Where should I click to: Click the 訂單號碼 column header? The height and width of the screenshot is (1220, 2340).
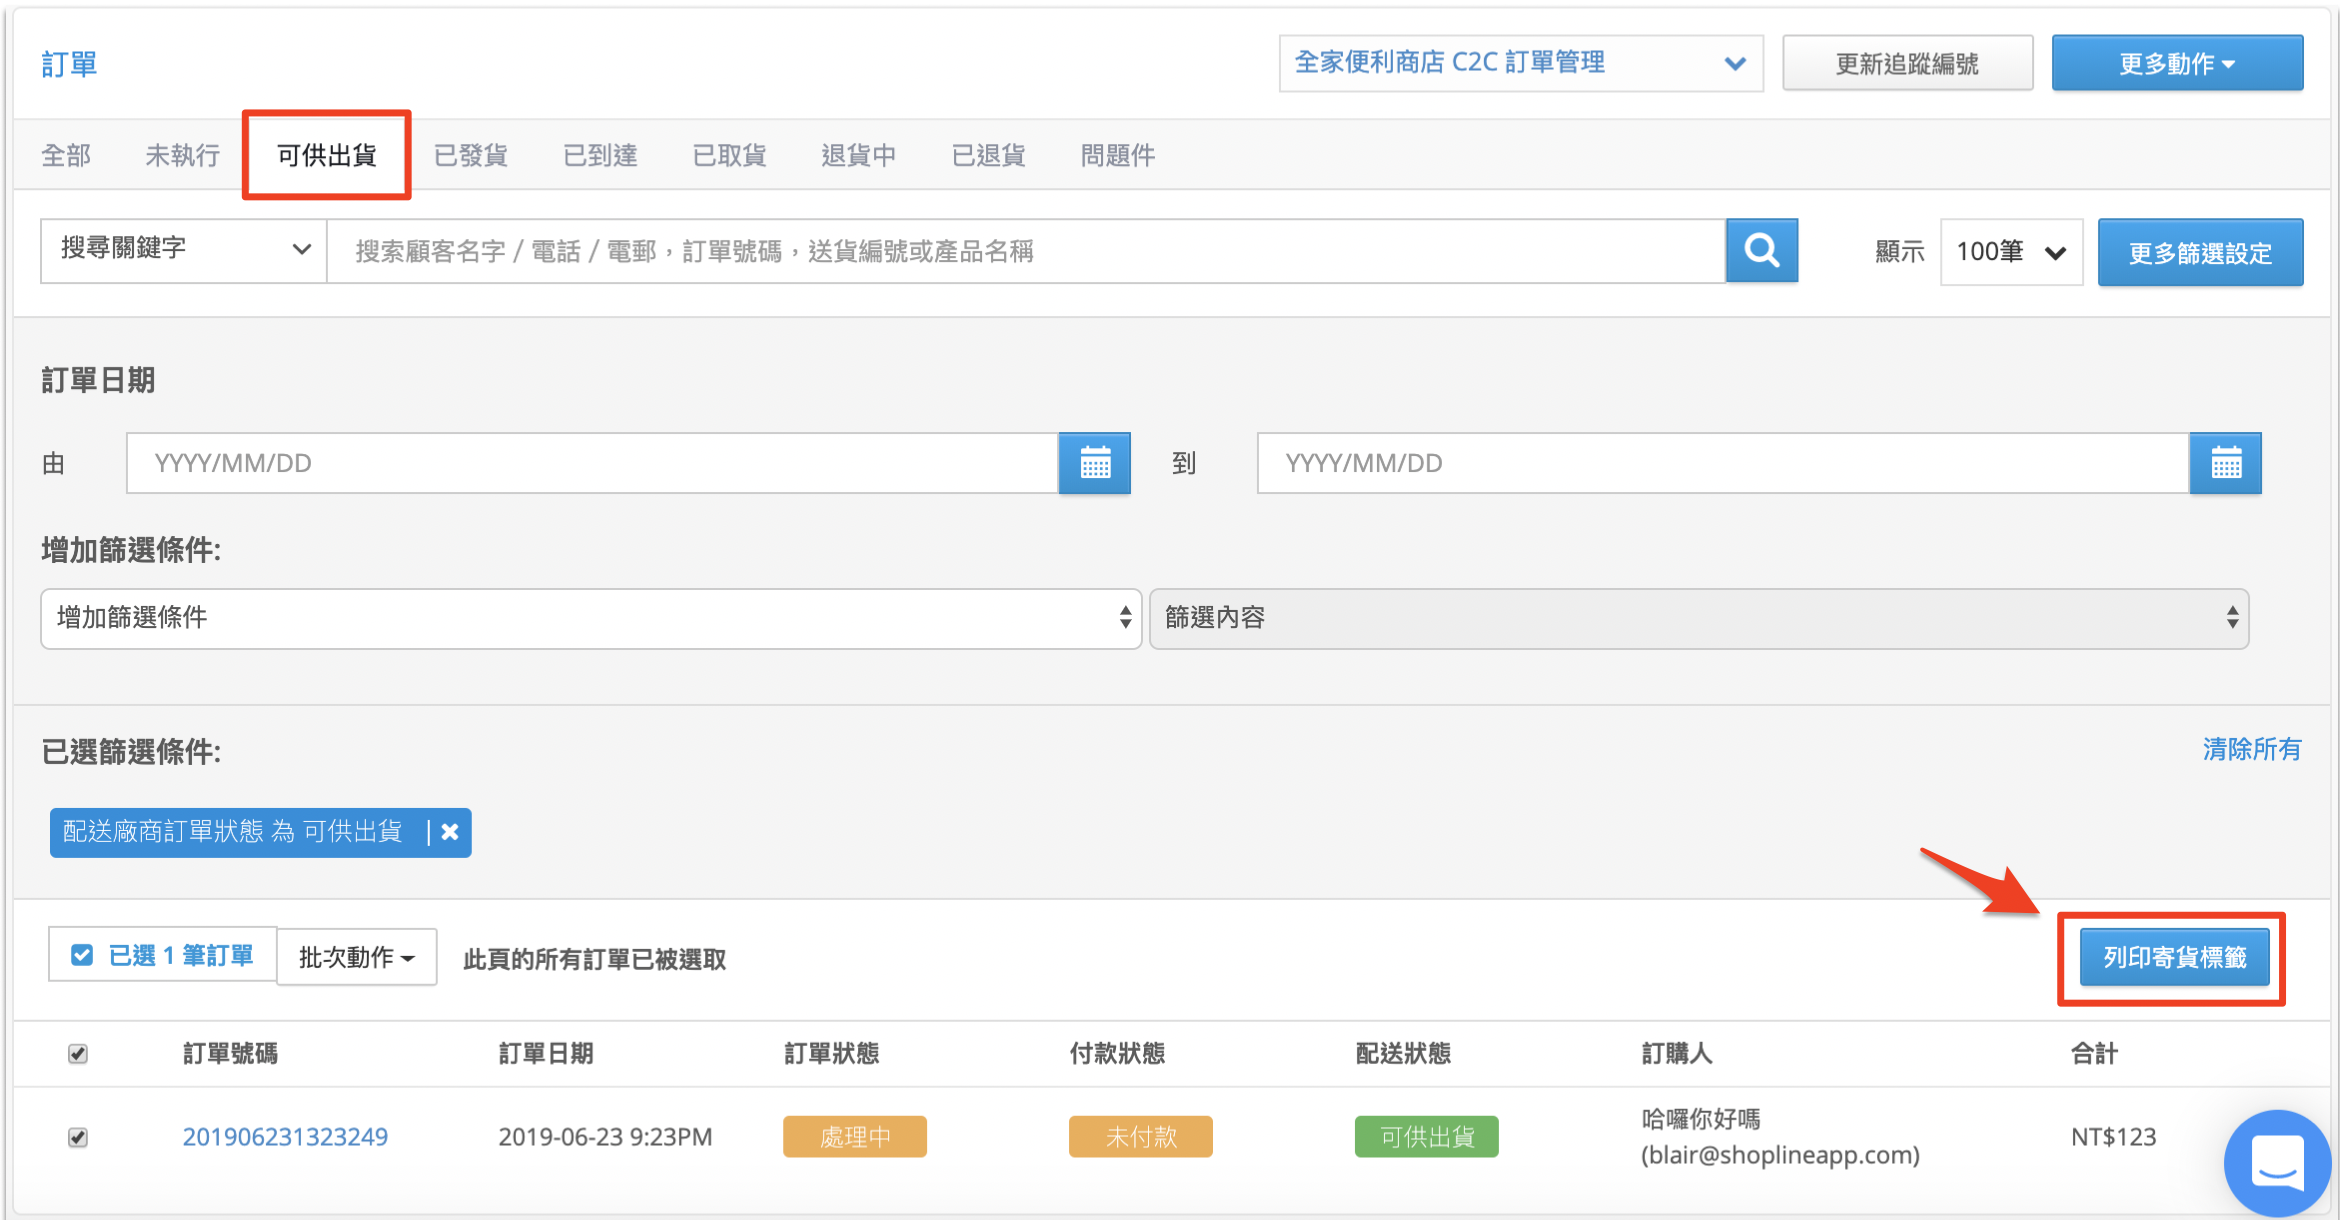point(230,1053)
